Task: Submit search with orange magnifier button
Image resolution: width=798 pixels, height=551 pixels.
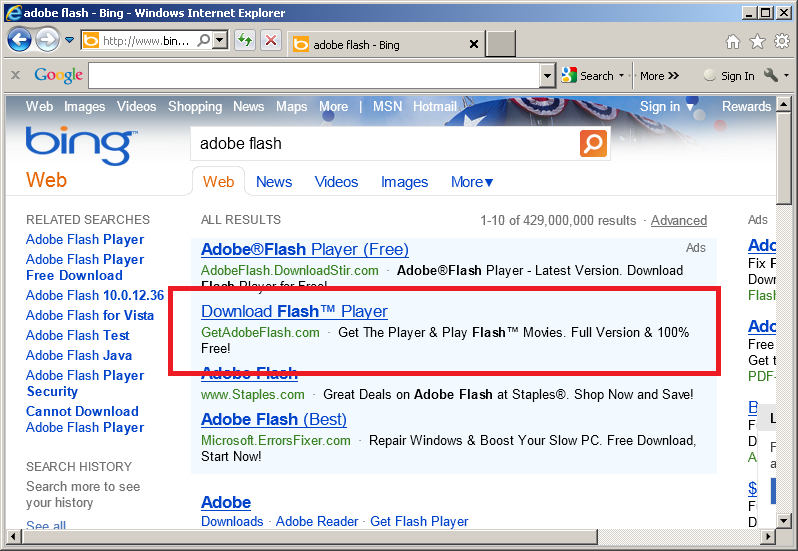Action: click(x=593, y=143)
